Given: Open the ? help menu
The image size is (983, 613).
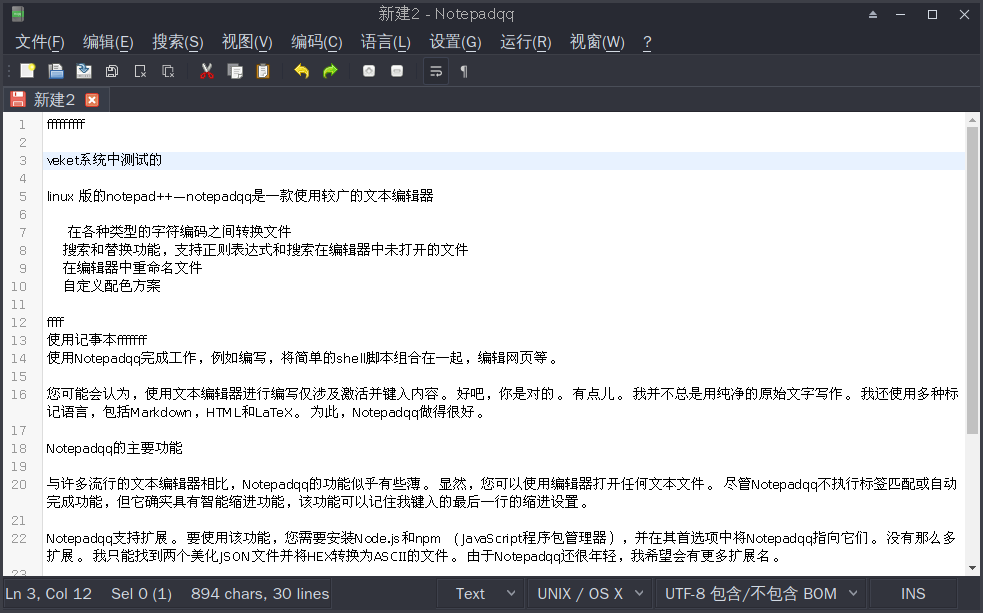Looking at the screenshot, I should (x=647, y=42).
